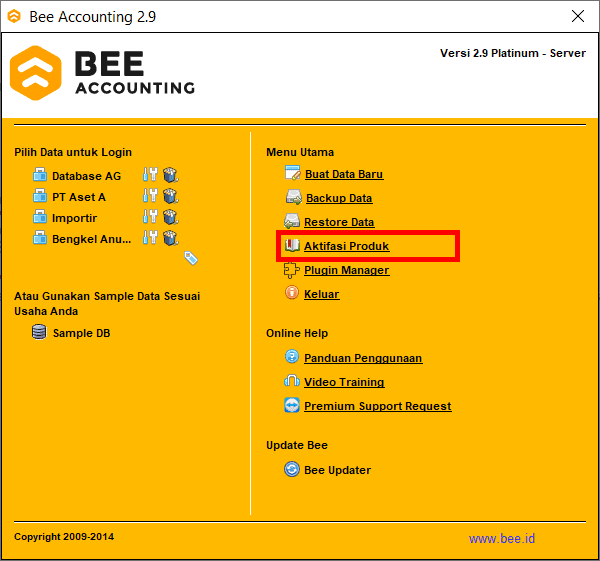
Task: Open the Buat Data Baru link
Action: click(x=344, y=174)
